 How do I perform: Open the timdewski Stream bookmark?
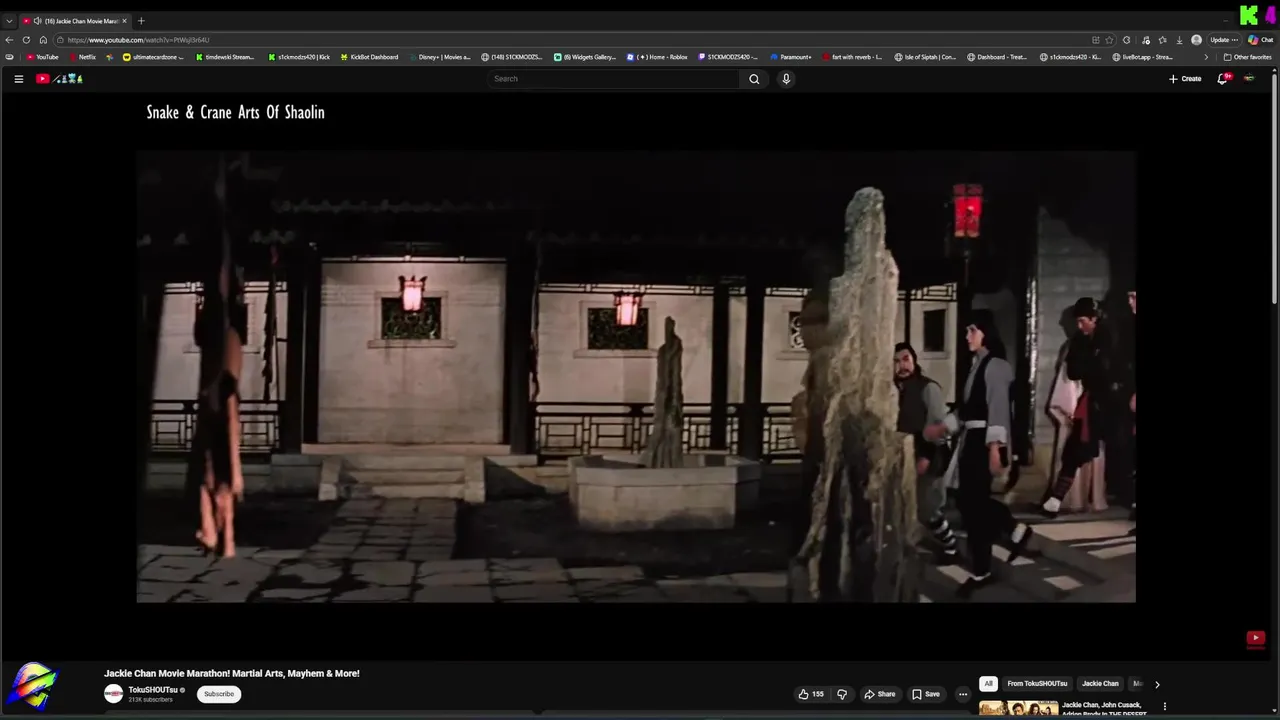225,57
